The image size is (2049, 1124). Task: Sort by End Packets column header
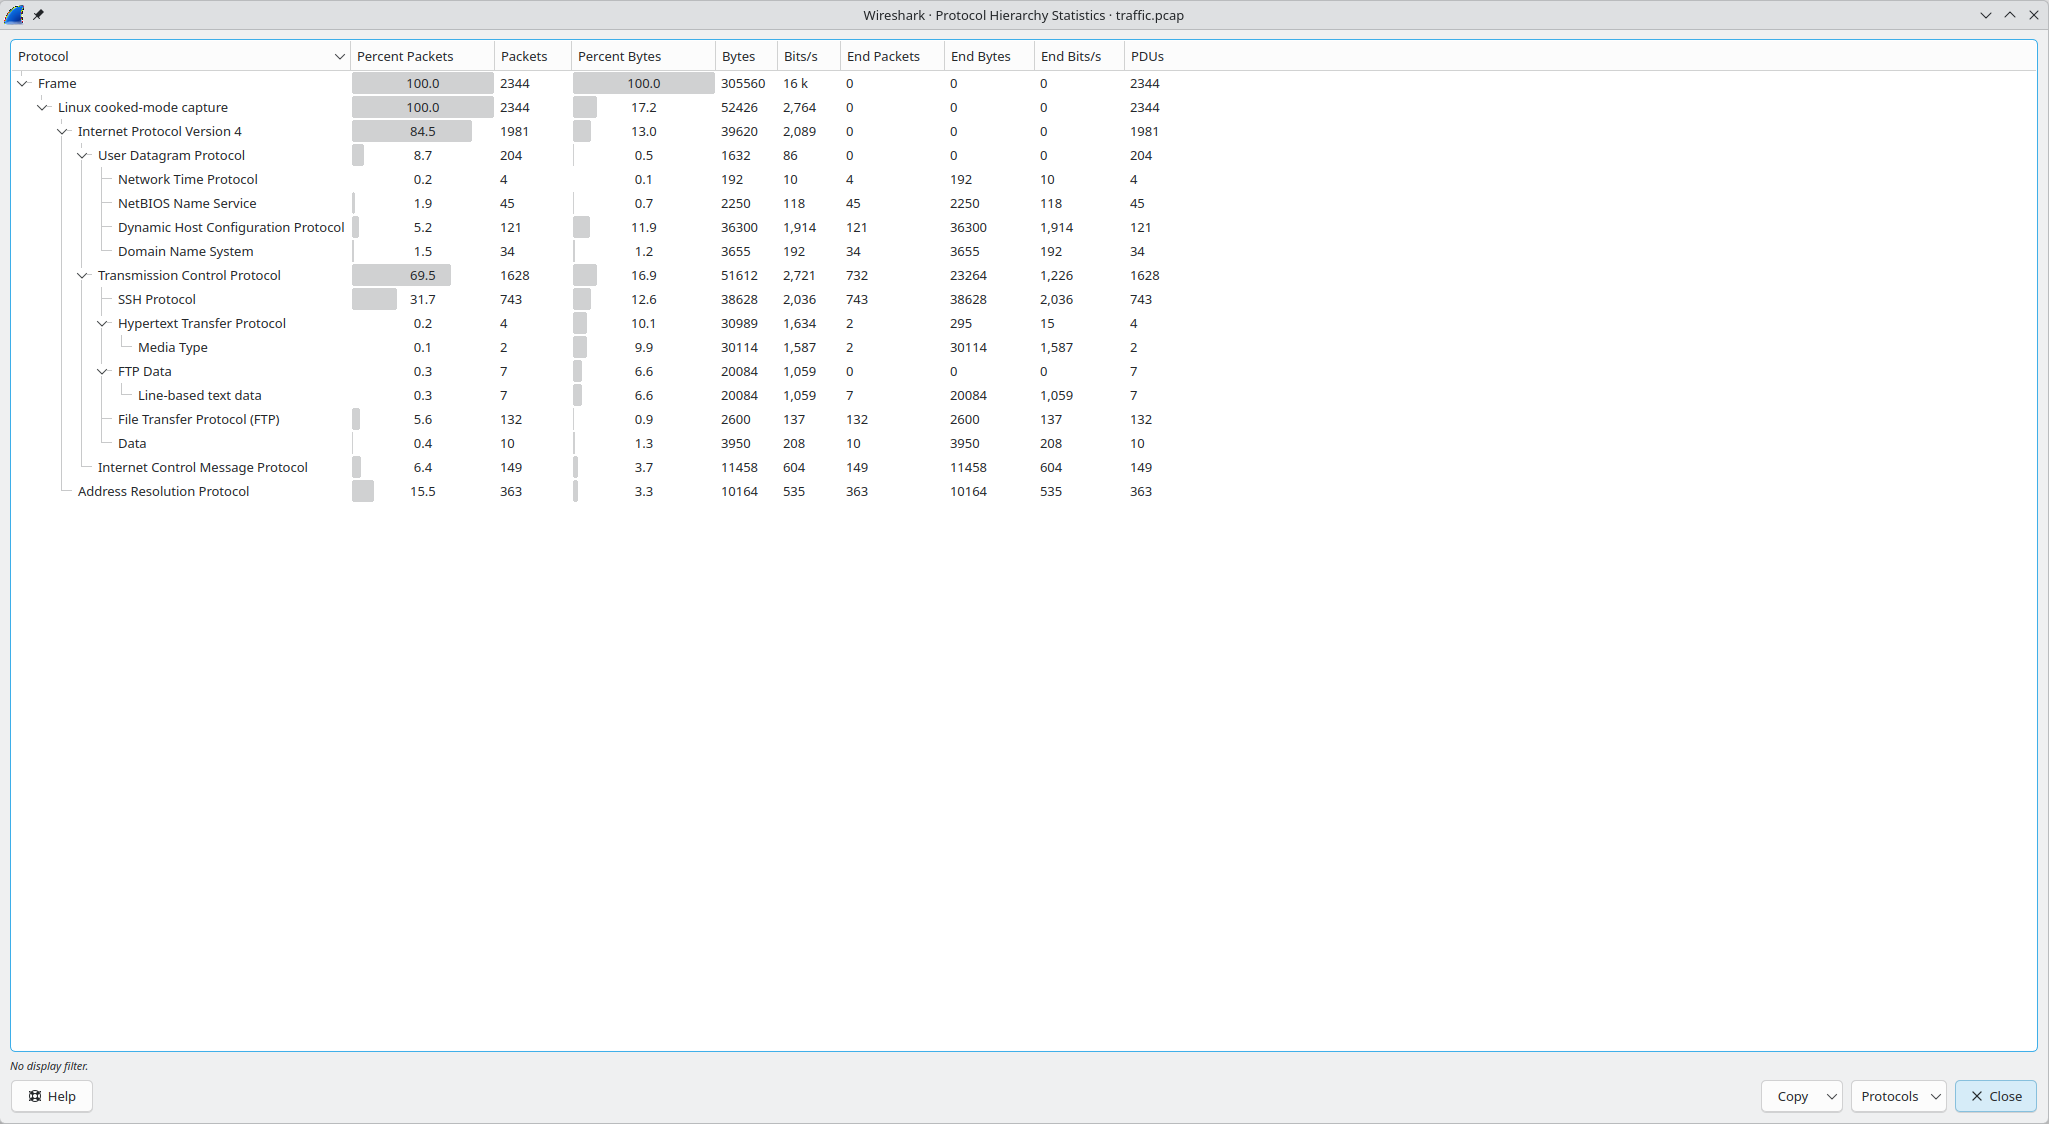click(x=892, y=56)
